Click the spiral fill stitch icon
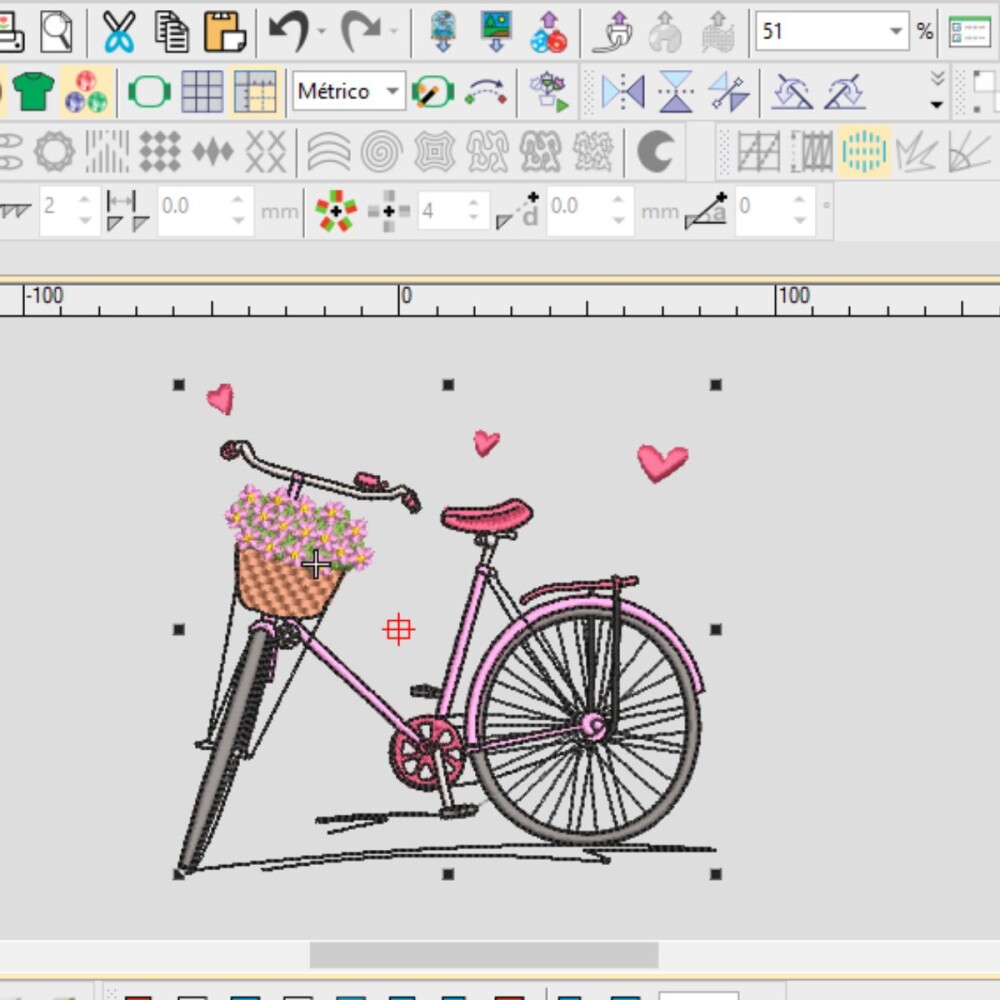Screen dimensions: 1000x1000 click(x=381, y=151)
